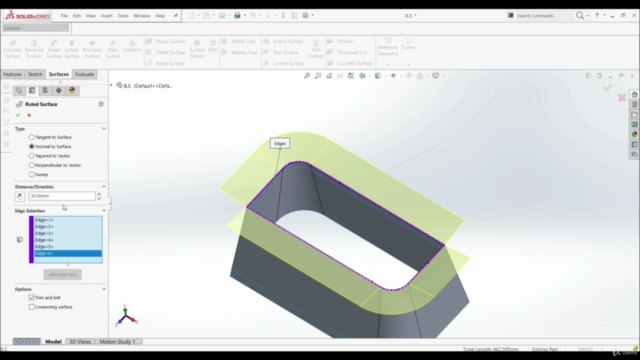Click the reverse direction arrow button
Screen dimensions: 640x360
coord(20,196)
